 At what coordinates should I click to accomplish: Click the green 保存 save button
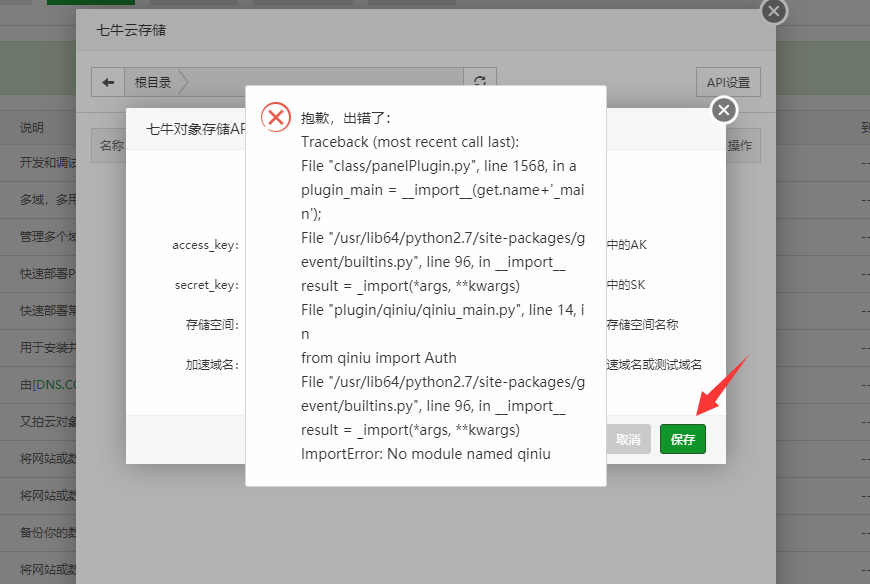coord(682,439)
